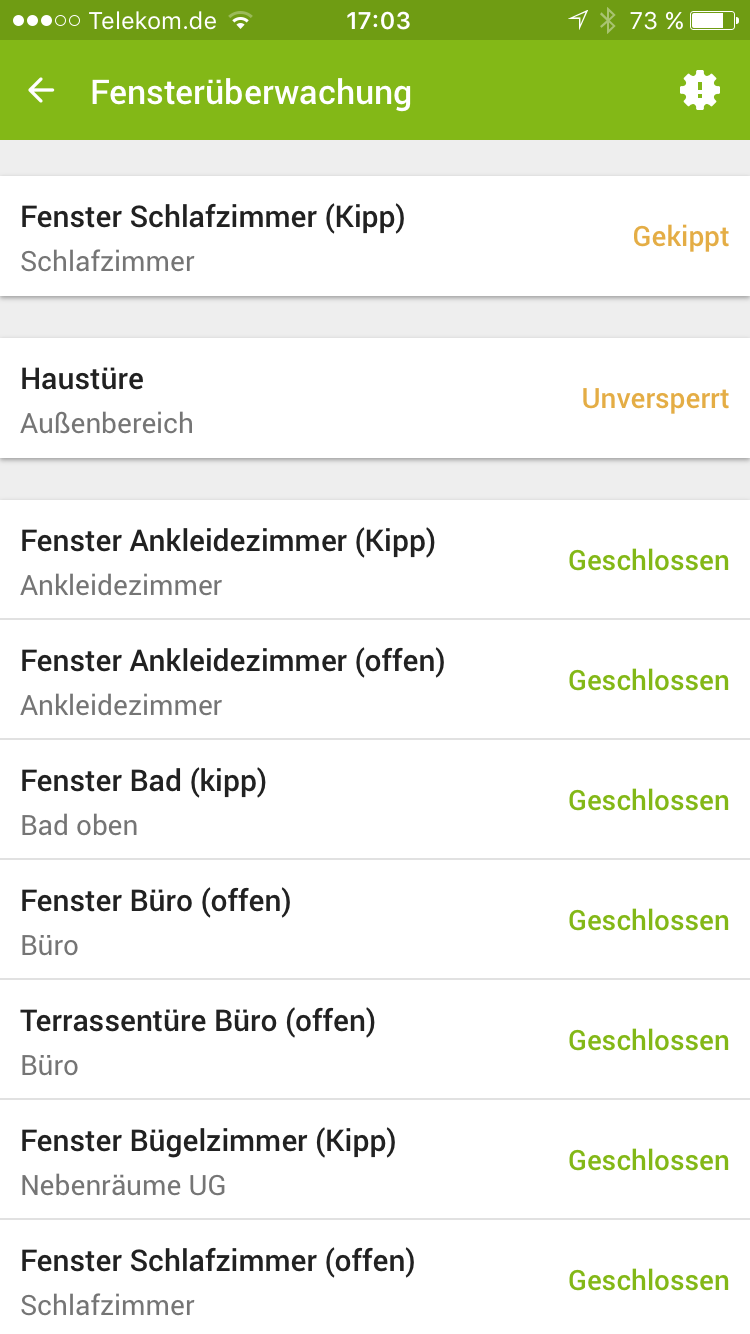Image resolution: width=750 pixels, height=1334 pixels.
Task: Tap the back arrow icon
Action: pyautogui.click(x=41, y=91)
